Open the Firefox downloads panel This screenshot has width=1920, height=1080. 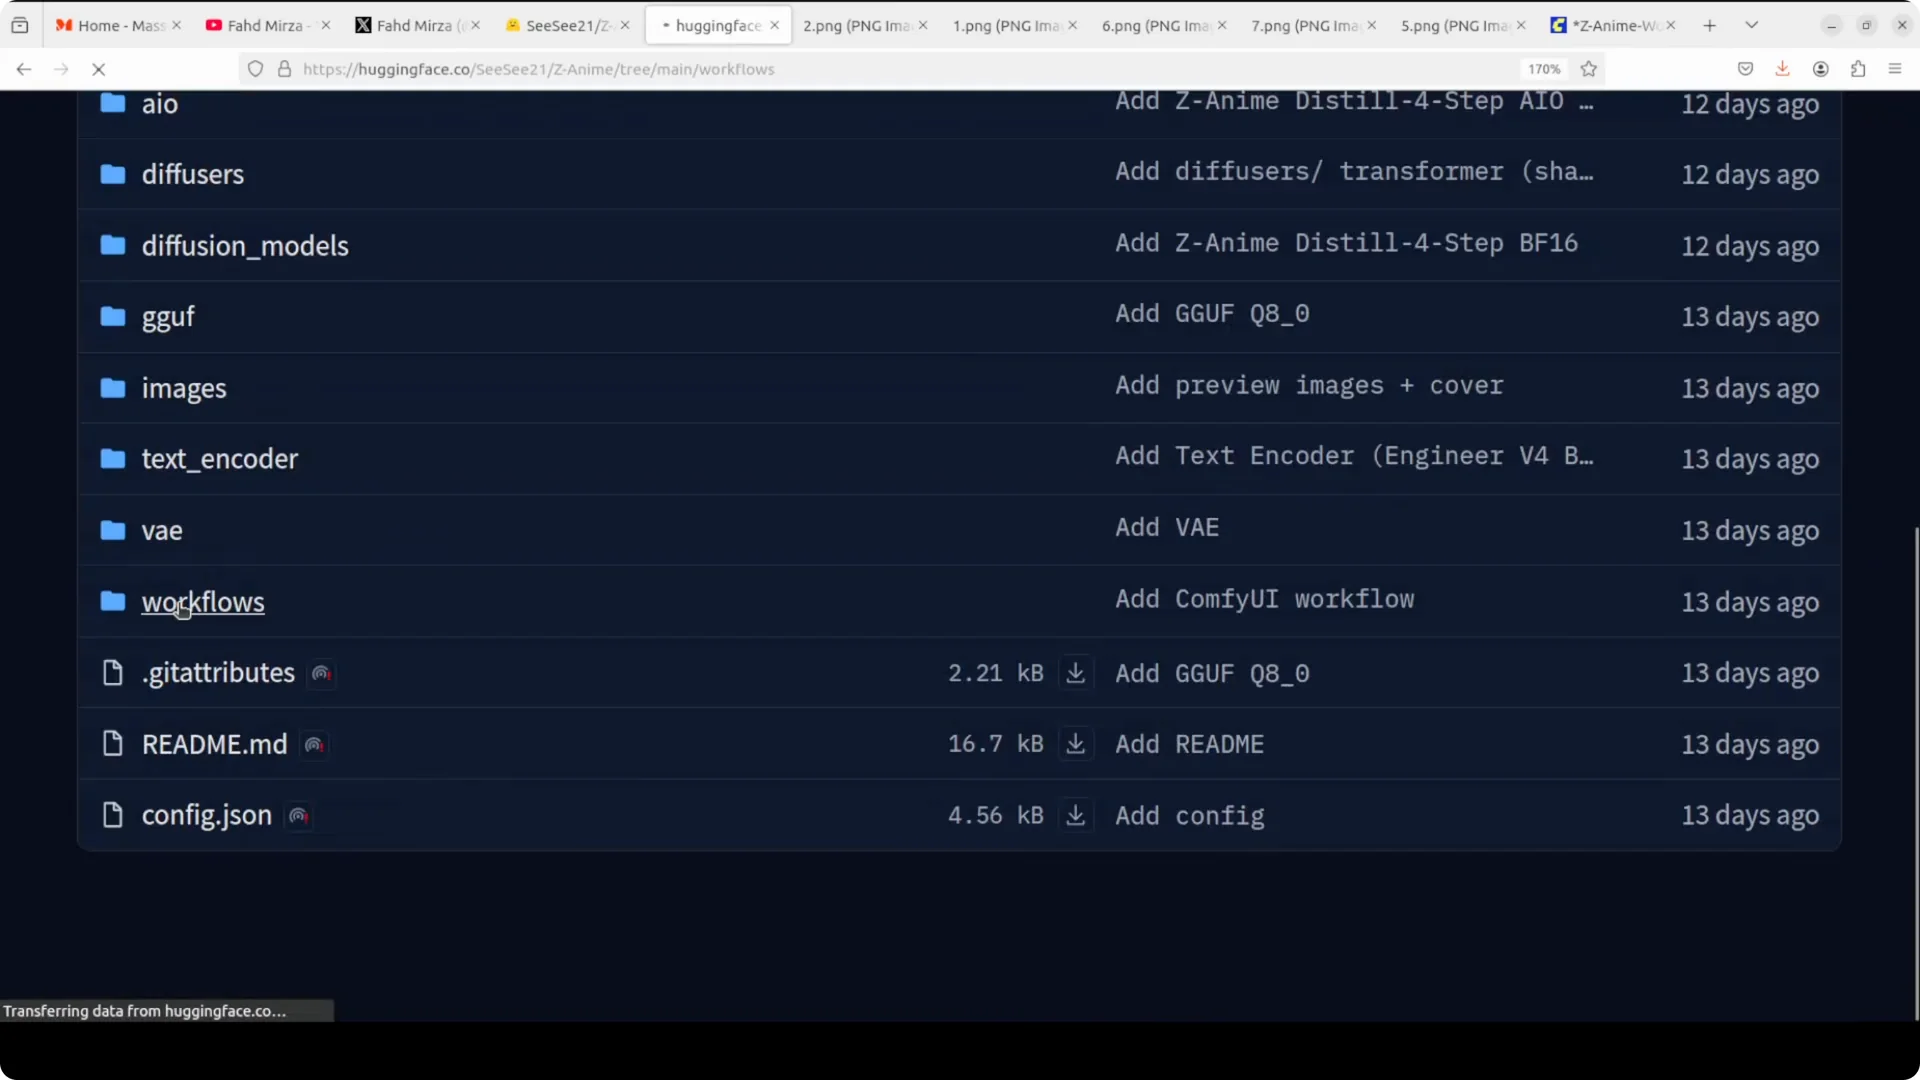tap(1782, 69)
